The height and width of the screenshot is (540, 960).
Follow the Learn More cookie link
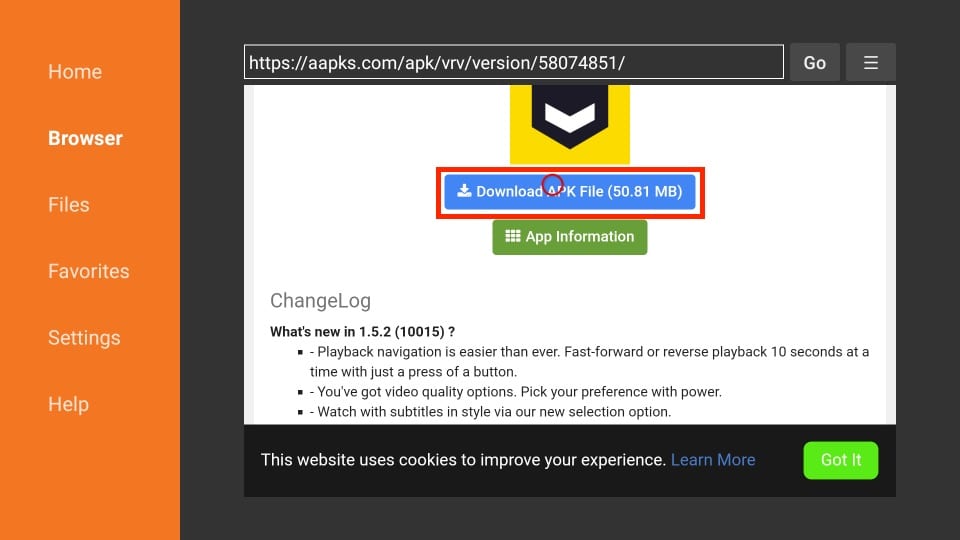[713, 460]
